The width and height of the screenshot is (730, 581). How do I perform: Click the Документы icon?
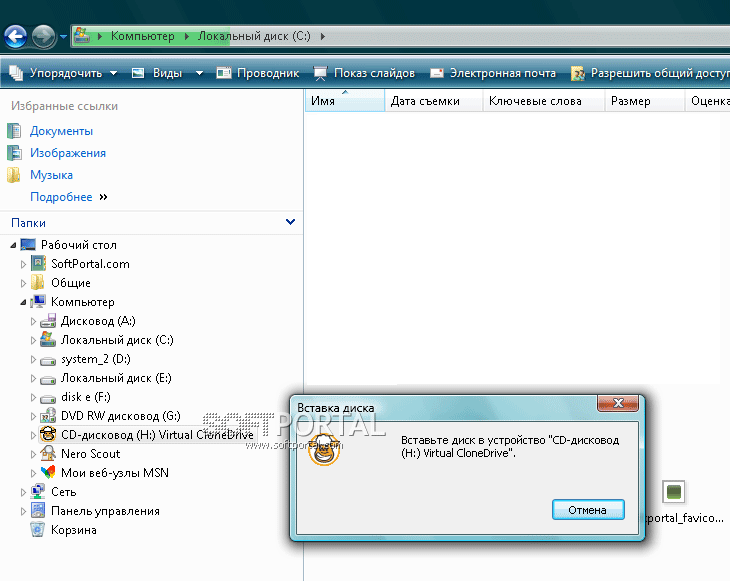(14, 131)
